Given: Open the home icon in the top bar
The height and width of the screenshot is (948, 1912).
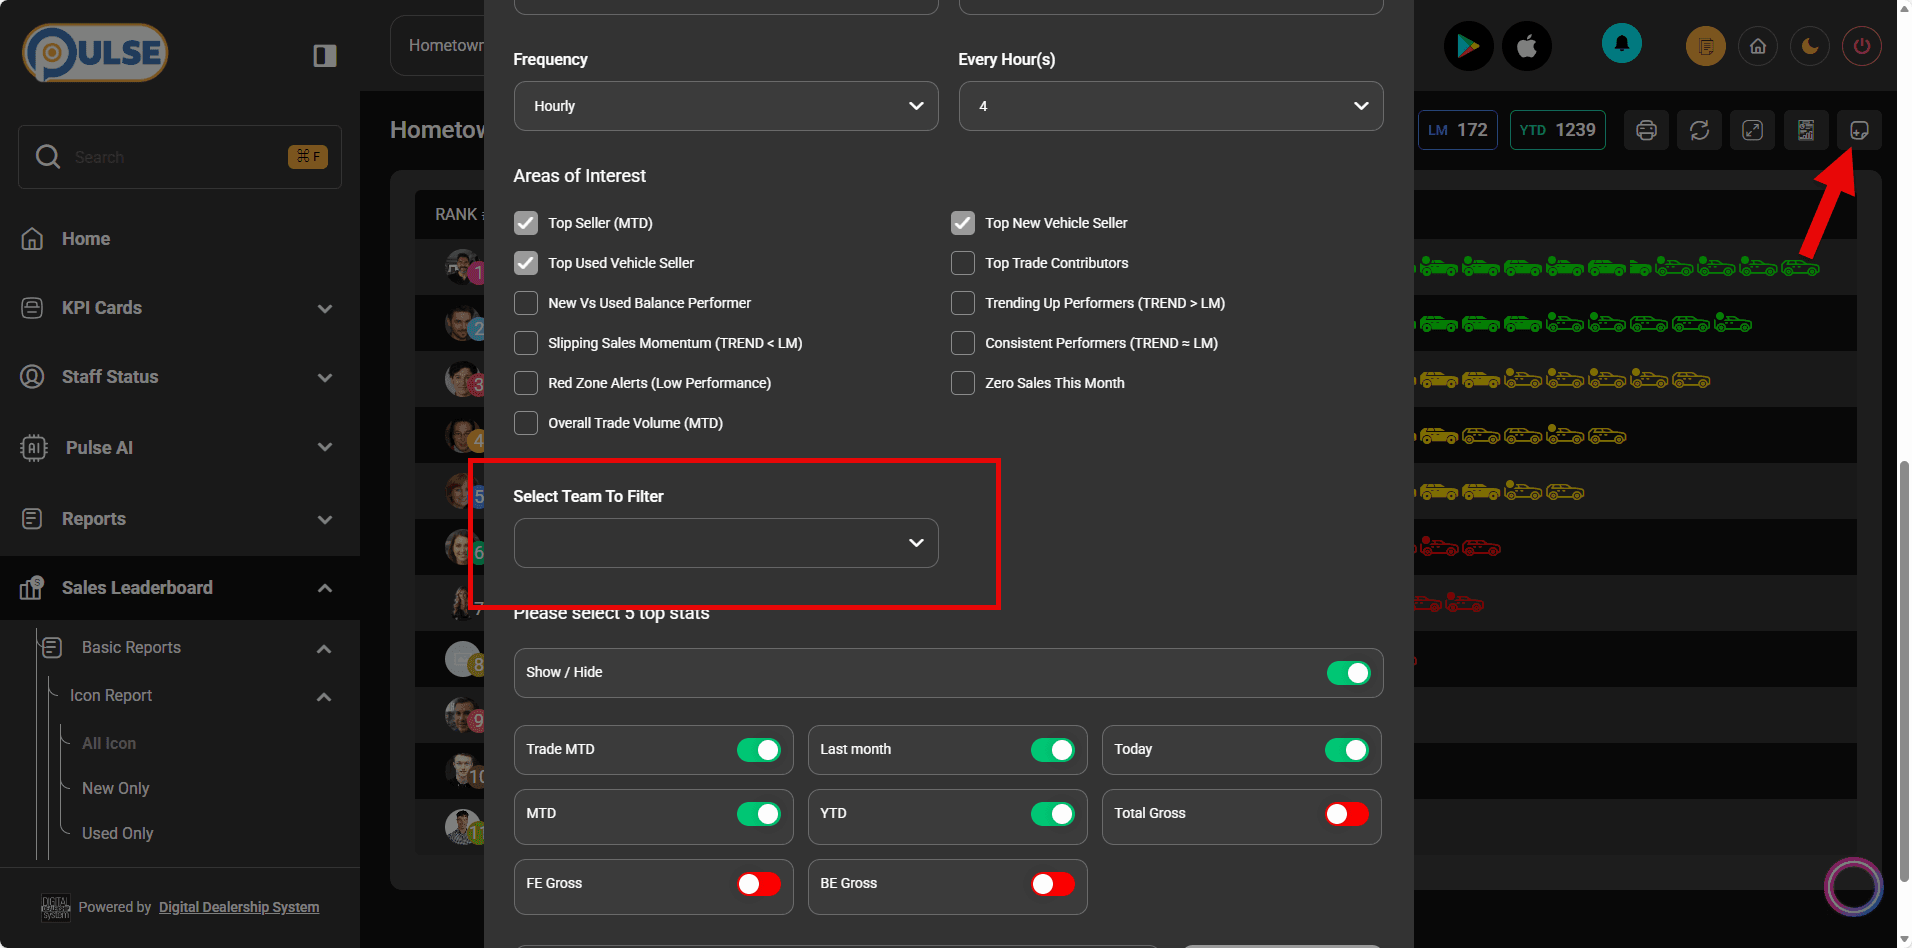Looking at the screenshot, I should coord(1758,45).
